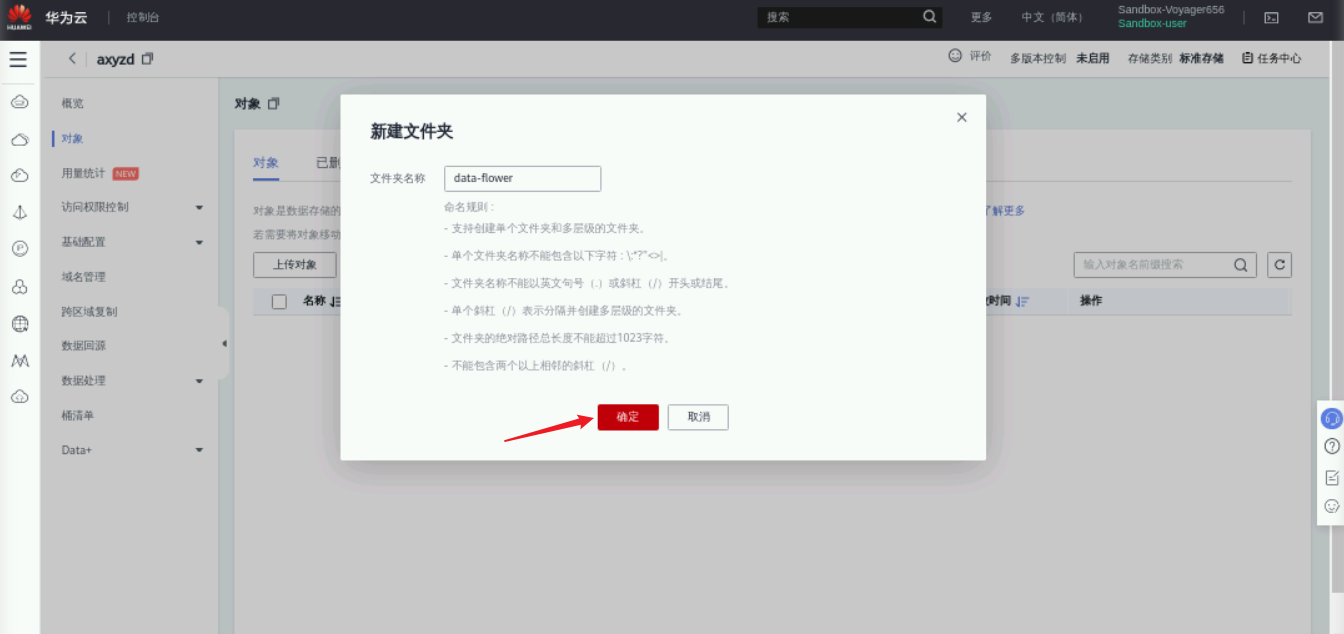Open 数据回源 in sidebar

pyautogui.click(x=83, y=346)
